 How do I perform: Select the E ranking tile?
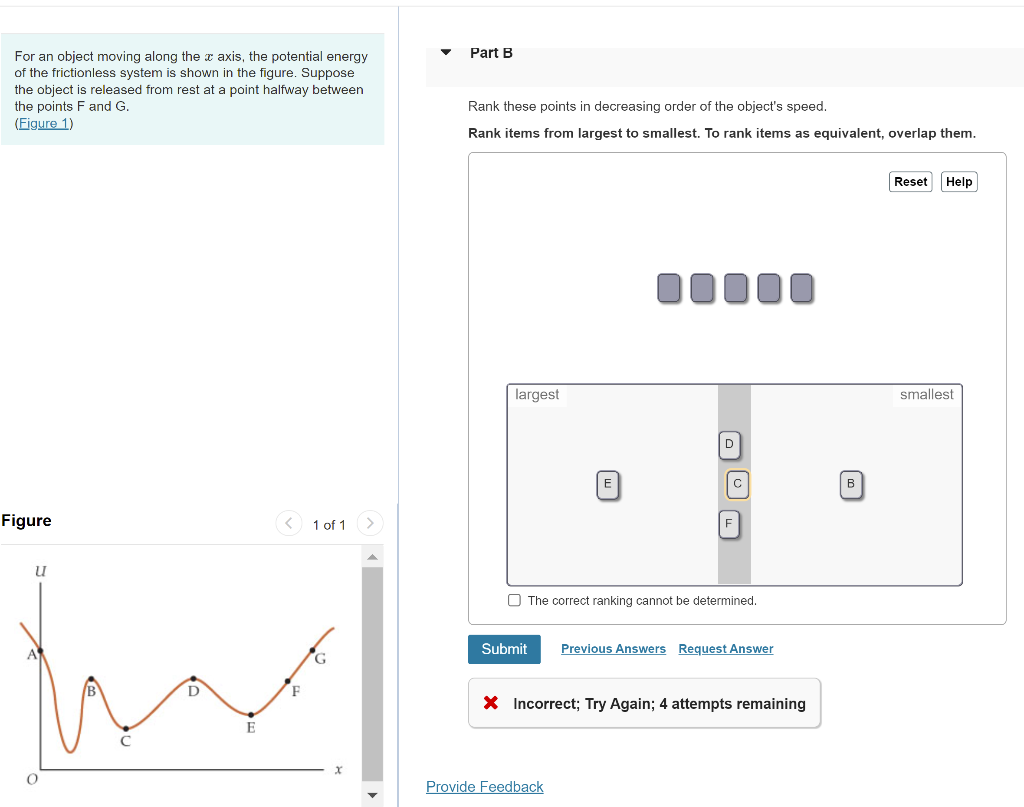point(608,484)
